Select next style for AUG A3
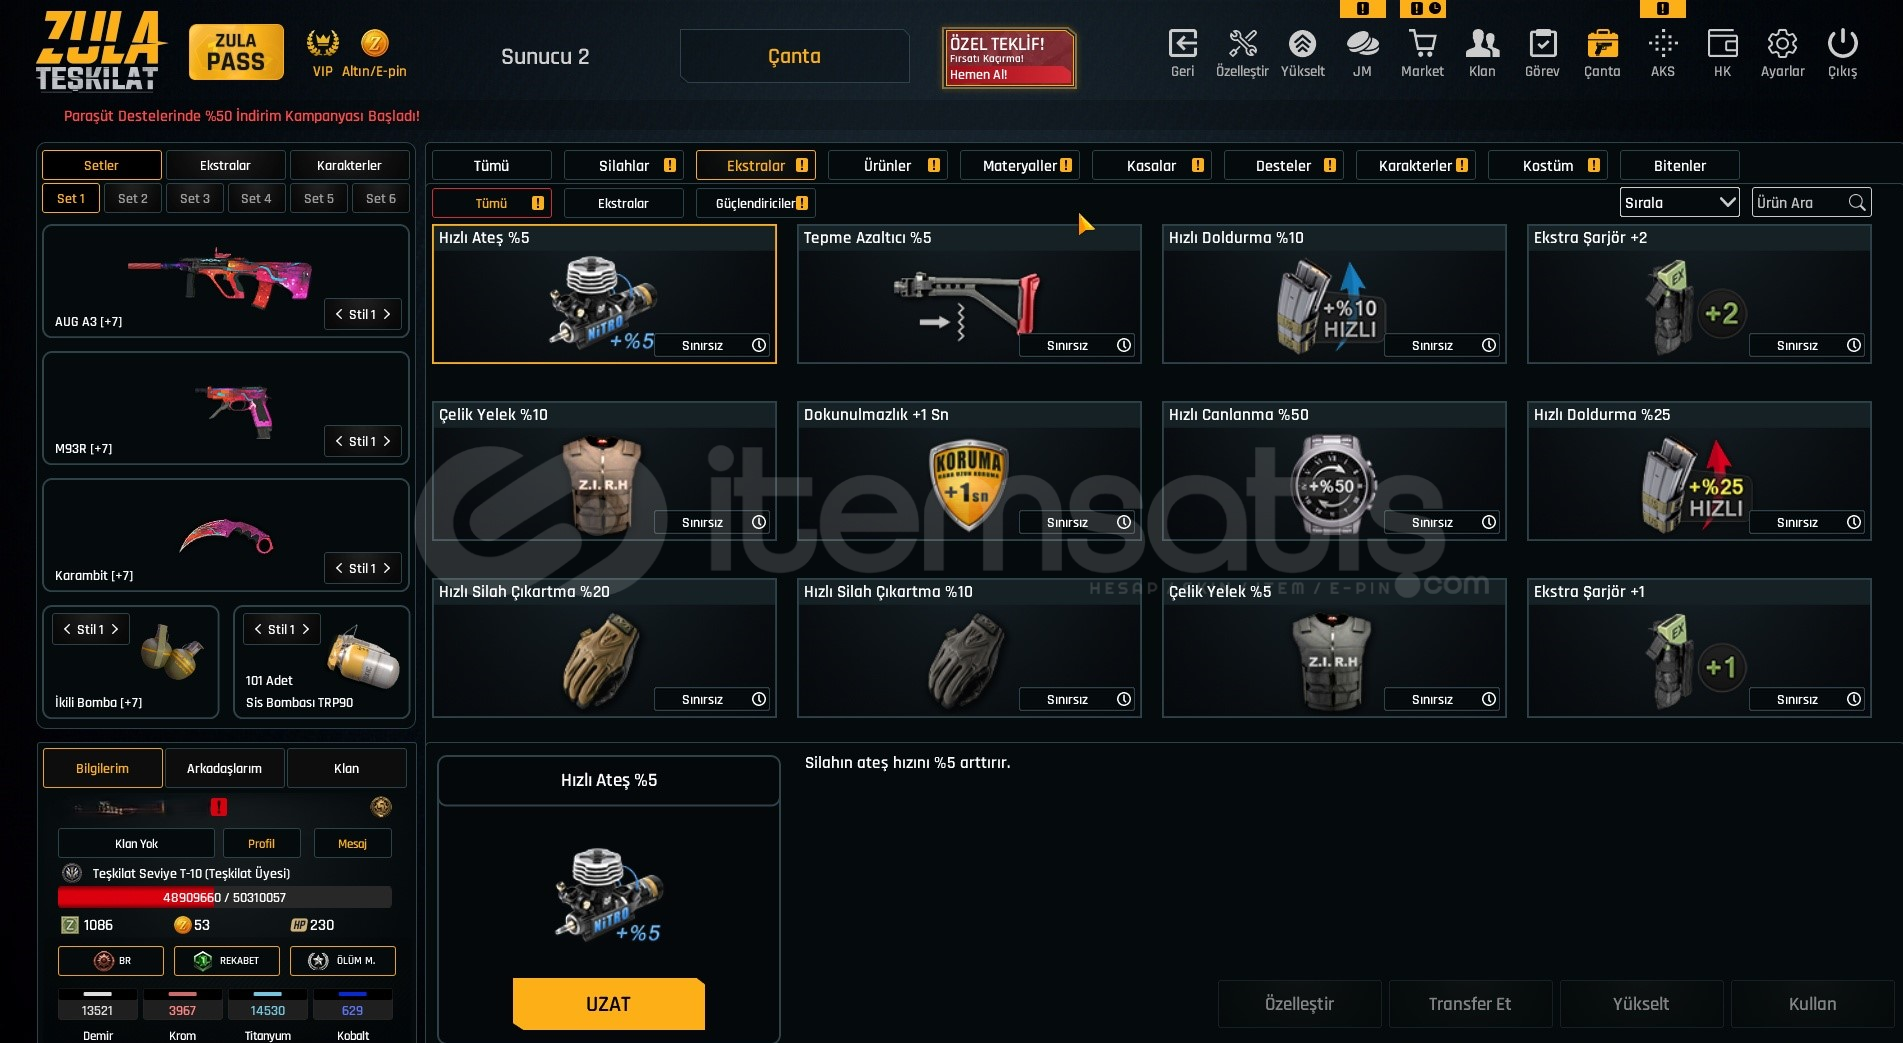Image resolution: width=1903 pixels, height=1043 pixels. (387, 314)
